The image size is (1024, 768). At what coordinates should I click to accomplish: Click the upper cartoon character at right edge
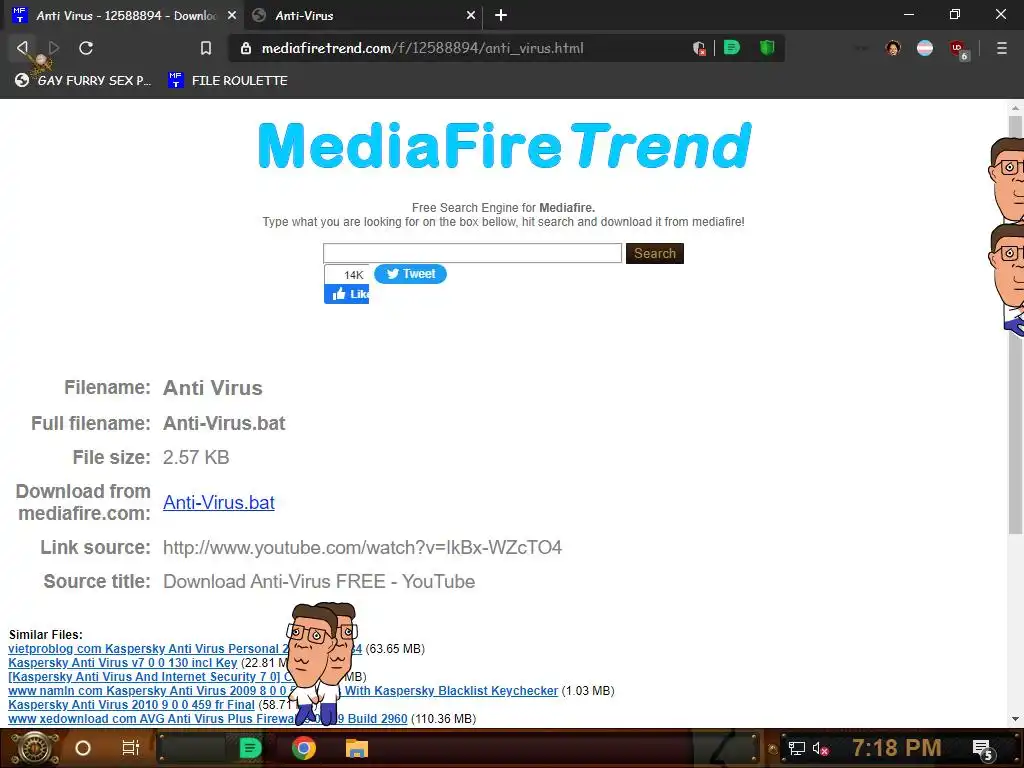(1006, 180)
